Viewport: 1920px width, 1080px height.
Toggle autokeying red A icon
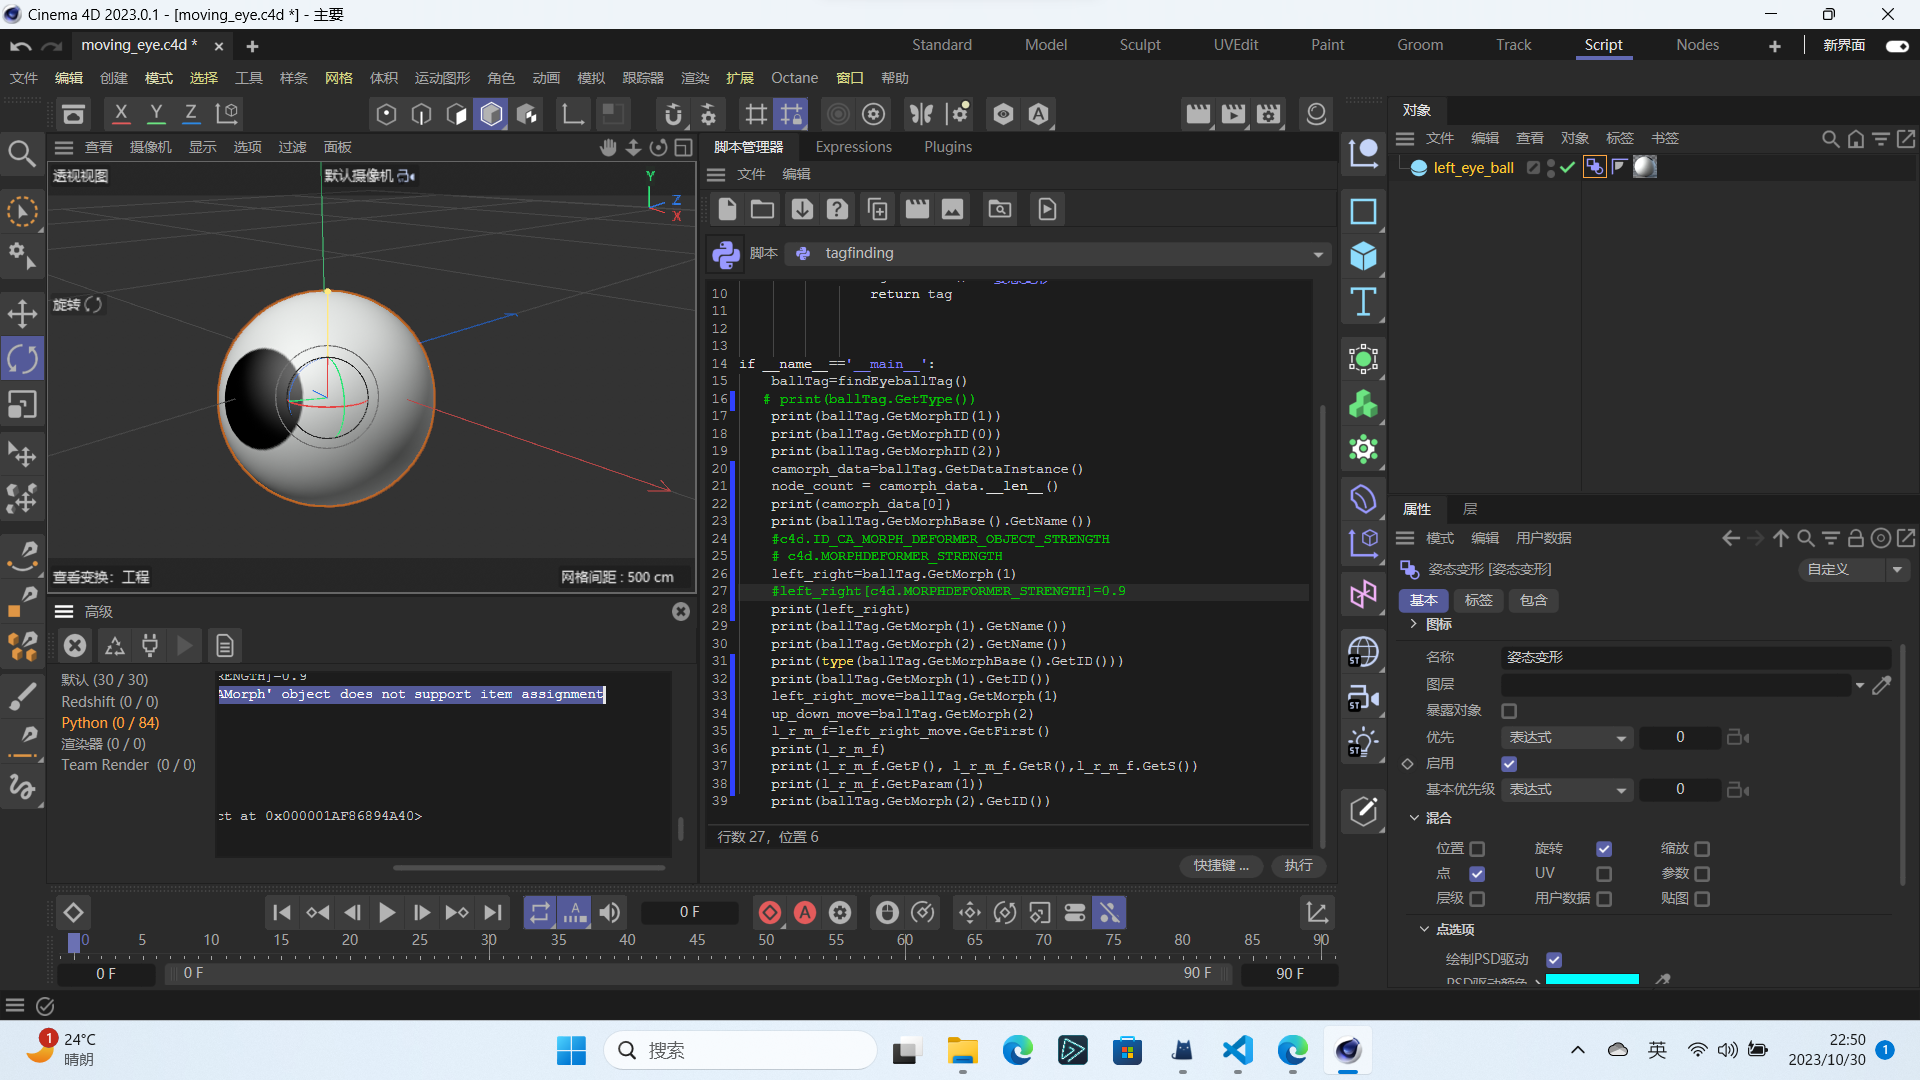point(805,912)
